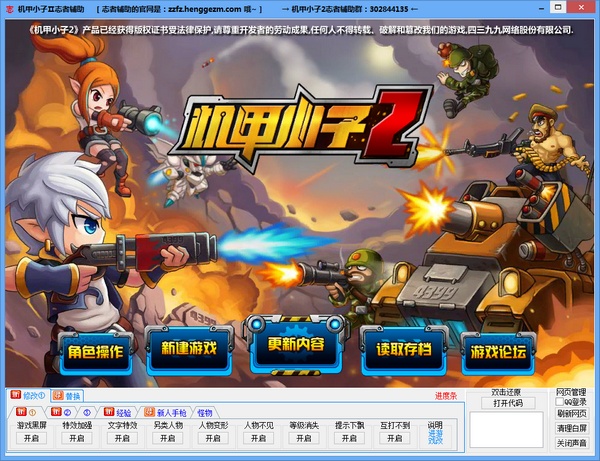600x461 pixels.
Task: Click the app icon in the title bar
Action: [x=10, y=9]
